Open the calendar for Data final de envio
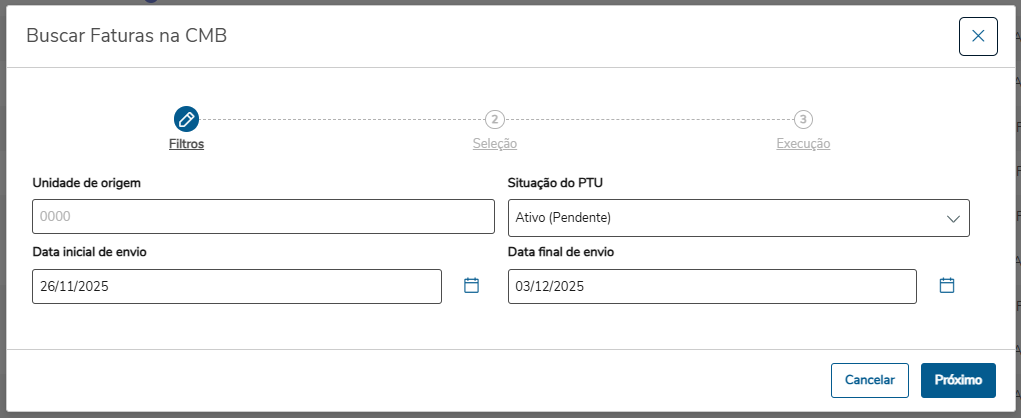This screenshot has height=418, width=1021. click(947, 286)
